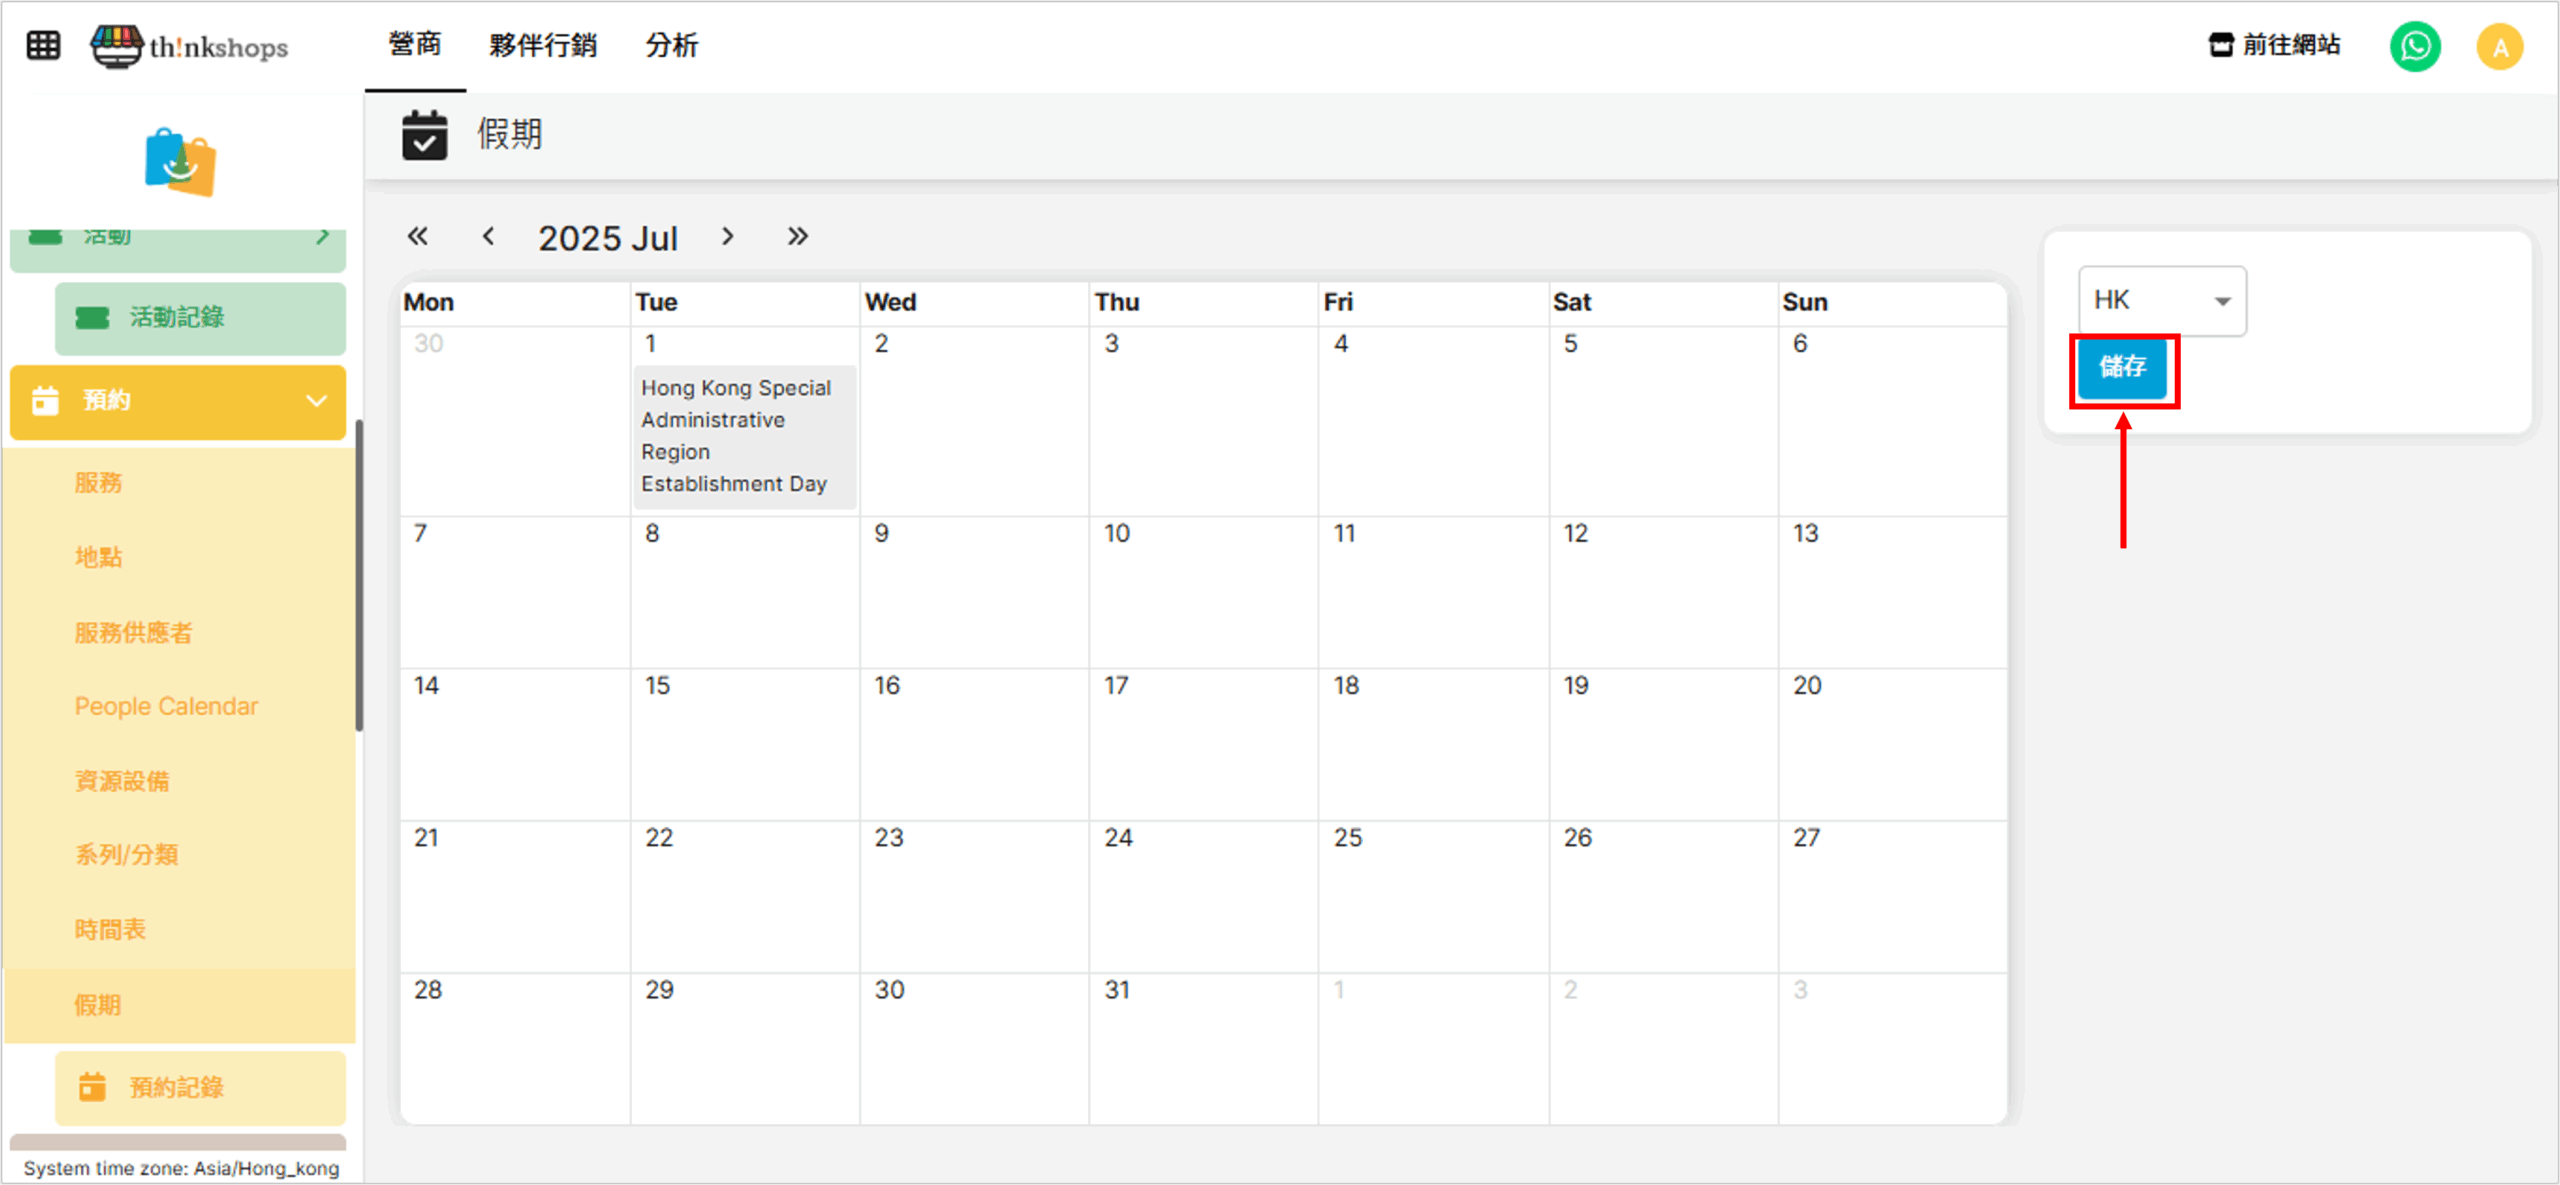Open People Calendar in sidebar

click(x=166, y=706)
